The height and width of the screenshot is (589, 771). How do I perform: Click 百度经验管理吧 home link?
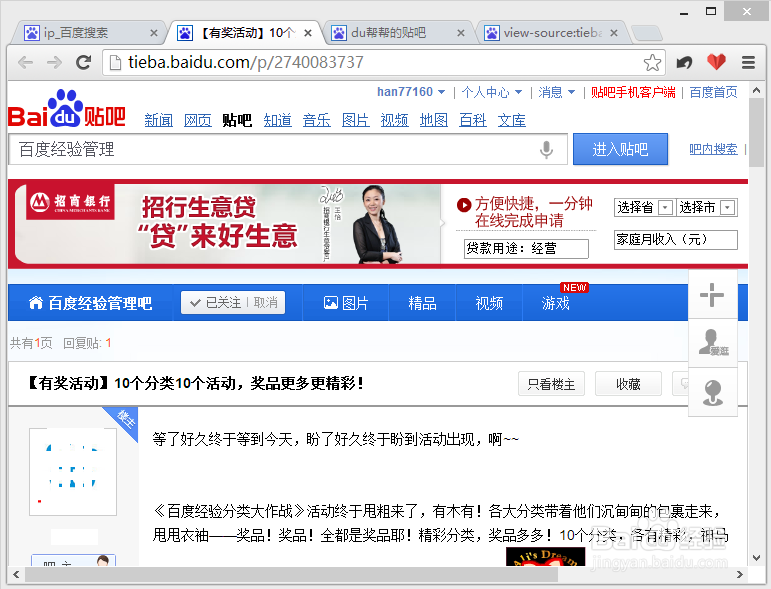click(90, 303)
